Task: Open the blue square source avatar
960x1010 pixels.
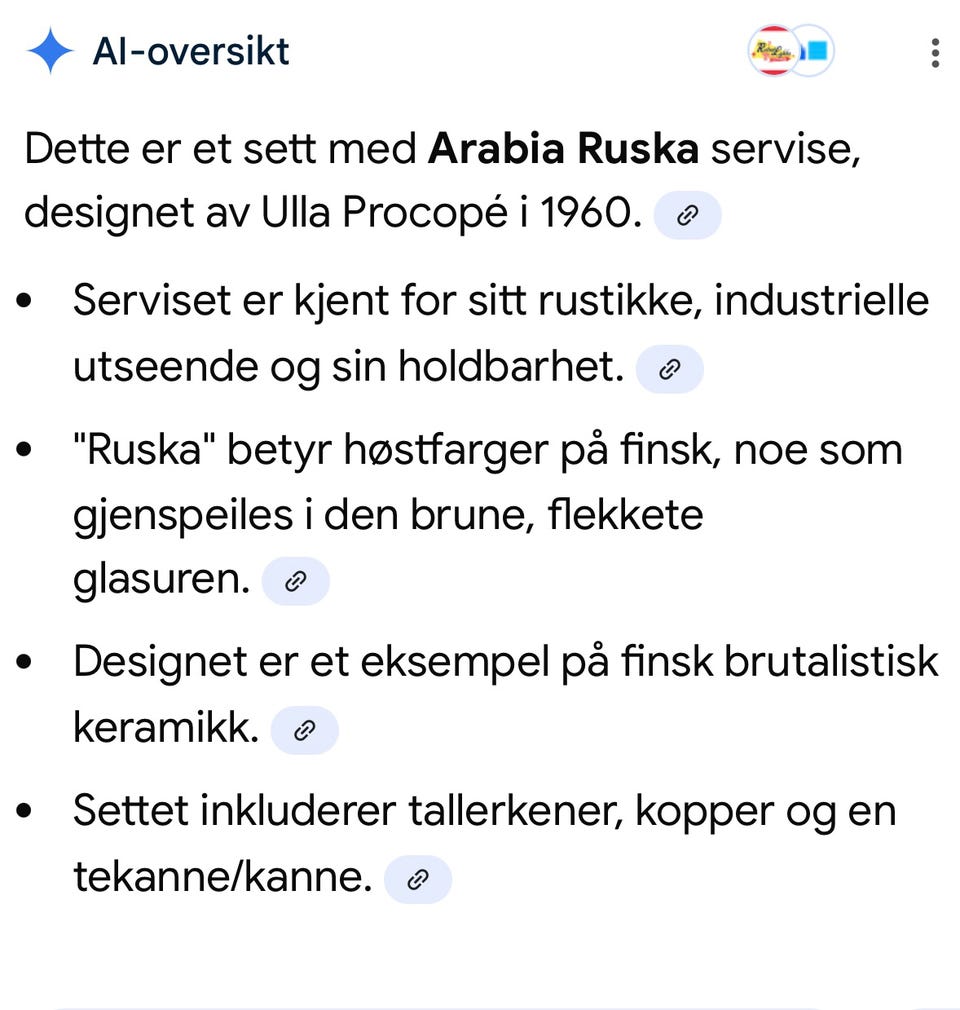Action: click(x=814, y=51)
